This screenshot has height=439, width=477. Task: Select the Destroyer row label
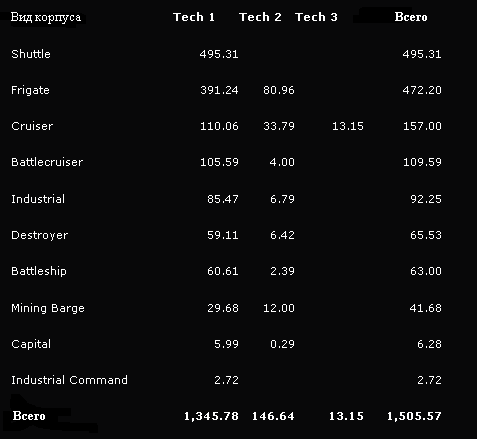tap(40, 235)
